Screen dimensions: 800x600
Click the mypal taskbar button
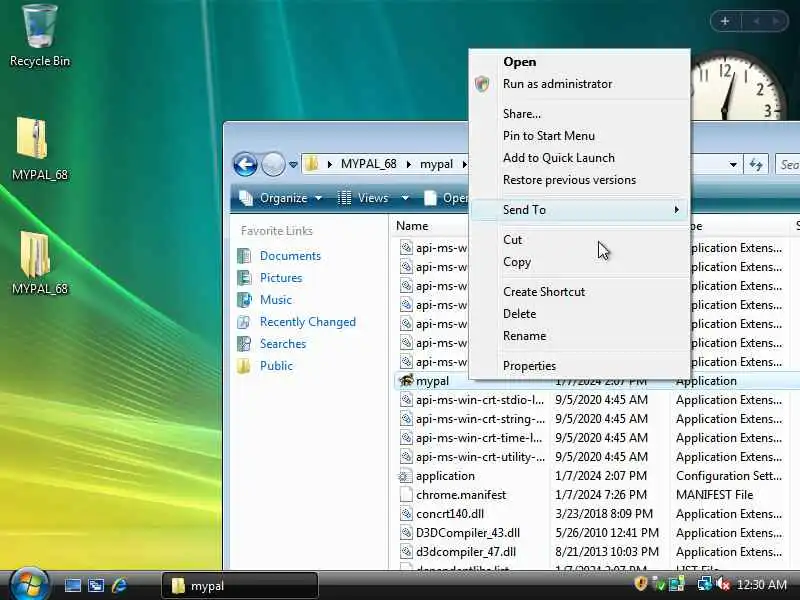240,586
